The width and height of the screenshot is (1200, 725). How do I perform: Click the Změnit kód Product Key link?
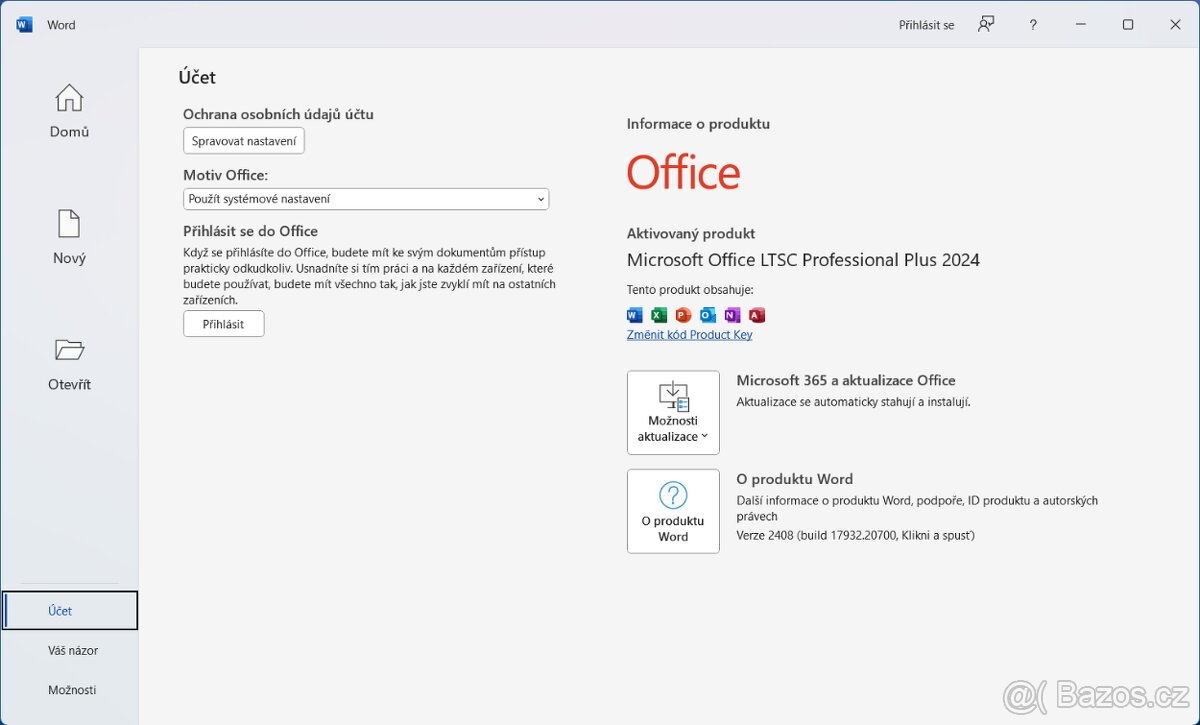pyautogui.click(x=689, y=335)
